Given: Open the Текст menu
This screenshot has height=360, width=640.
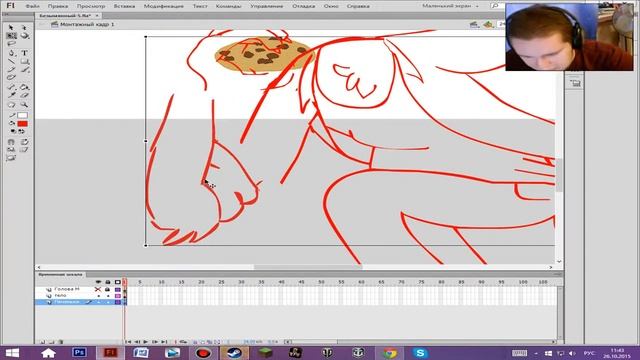Looking at the screenshot, I should pos(200,6).
